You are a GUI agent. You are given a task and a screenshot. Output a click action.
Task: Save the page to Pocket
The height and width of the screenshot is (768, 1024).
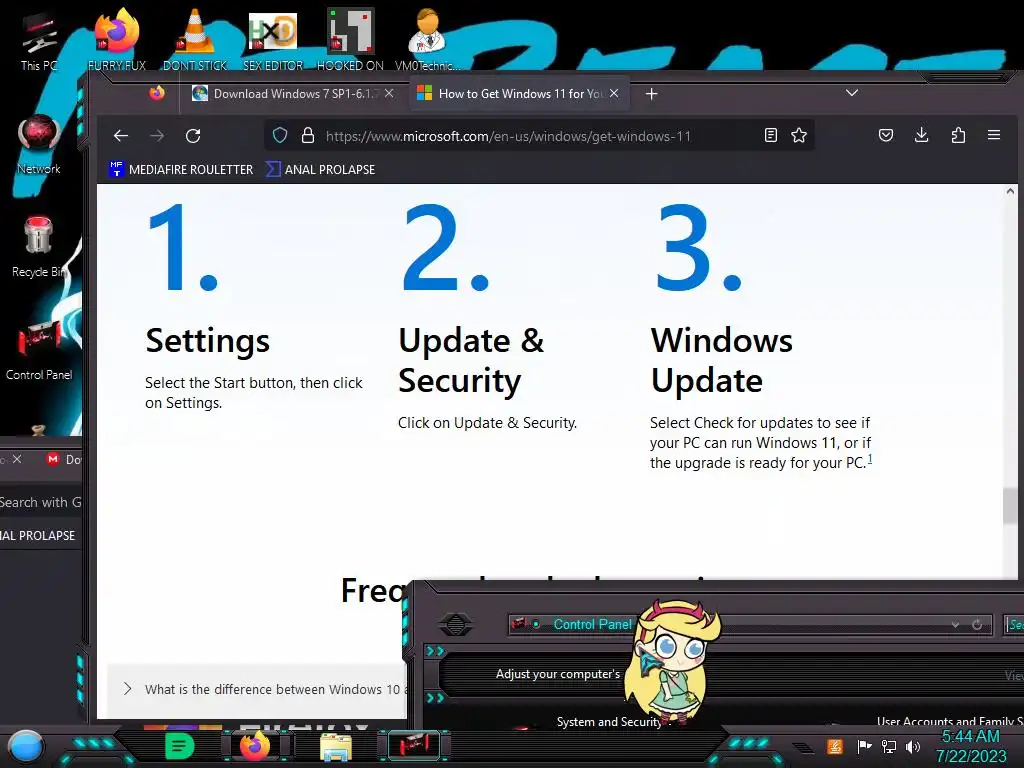886,135
